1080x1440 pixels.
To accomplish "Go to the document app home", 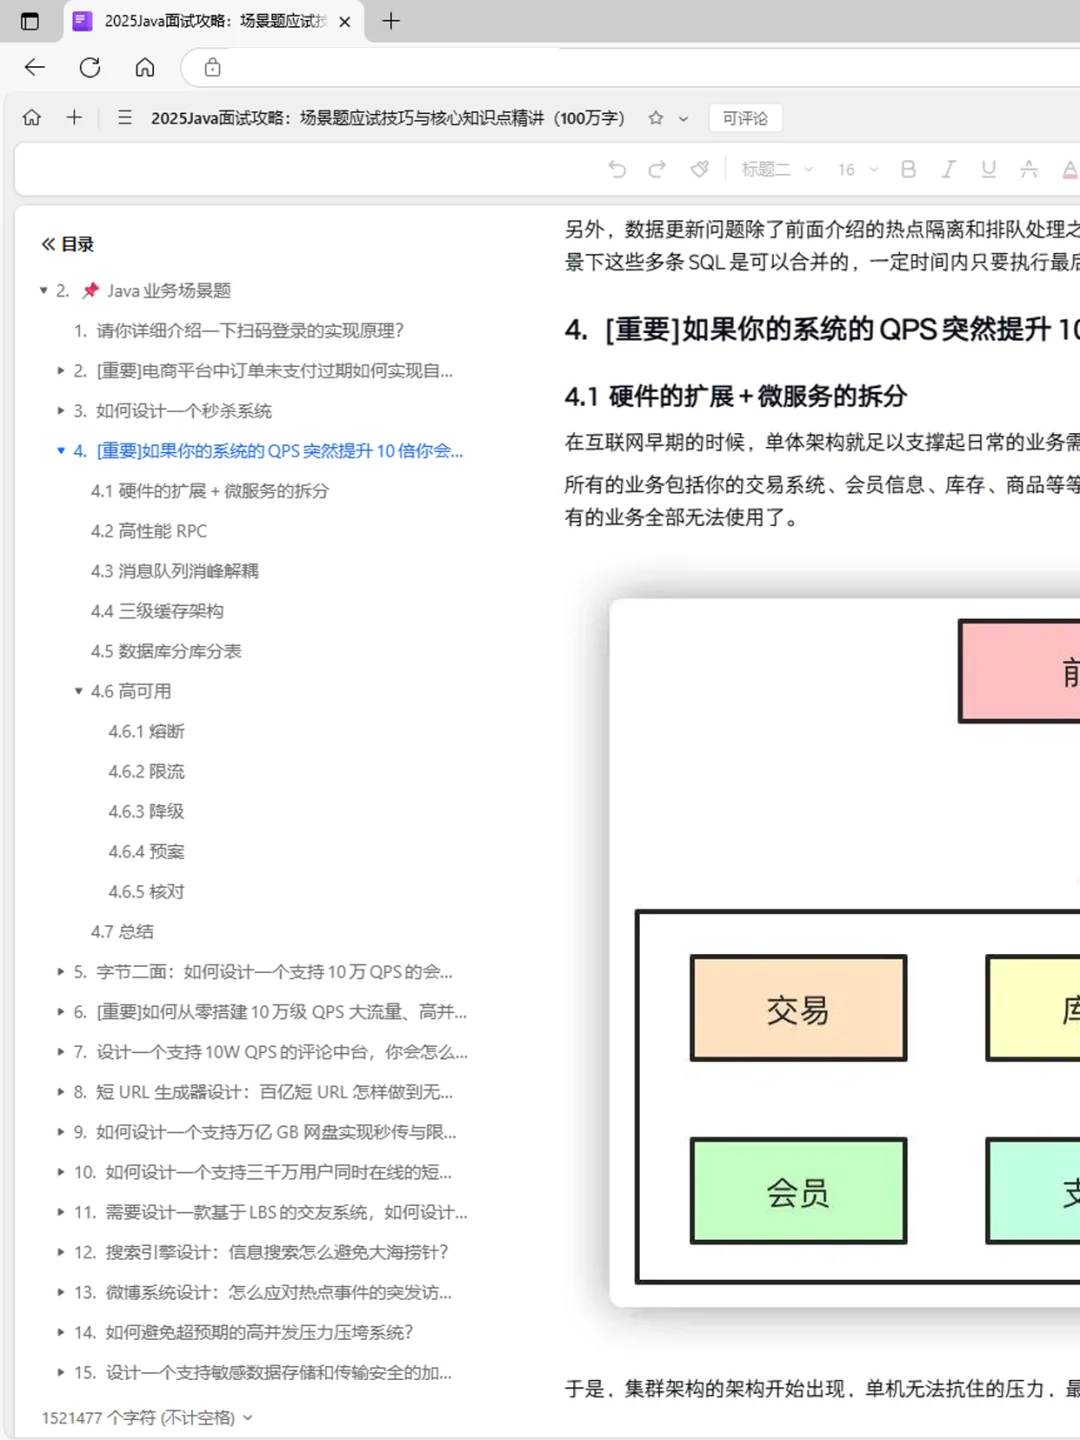I will [32, 117].
